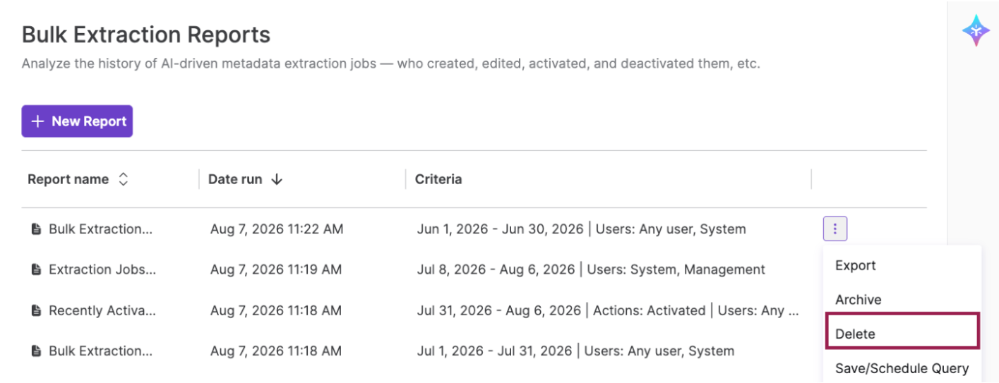
Task: Open Bulk Extraction report run 11:22 AM
Action: pyautogui.click(x=101, y=229)
